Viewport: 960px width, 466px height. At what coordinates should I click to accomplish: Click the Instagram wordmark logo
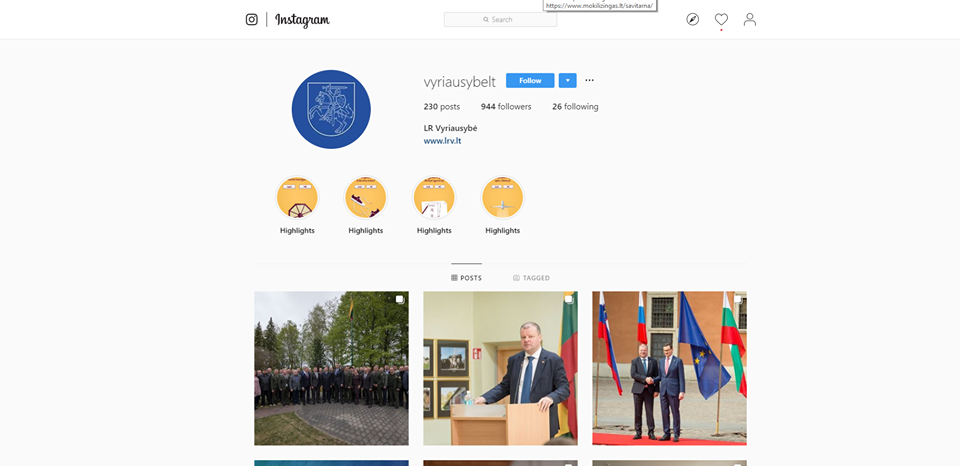pyautogui.click(x=302, y=20)
